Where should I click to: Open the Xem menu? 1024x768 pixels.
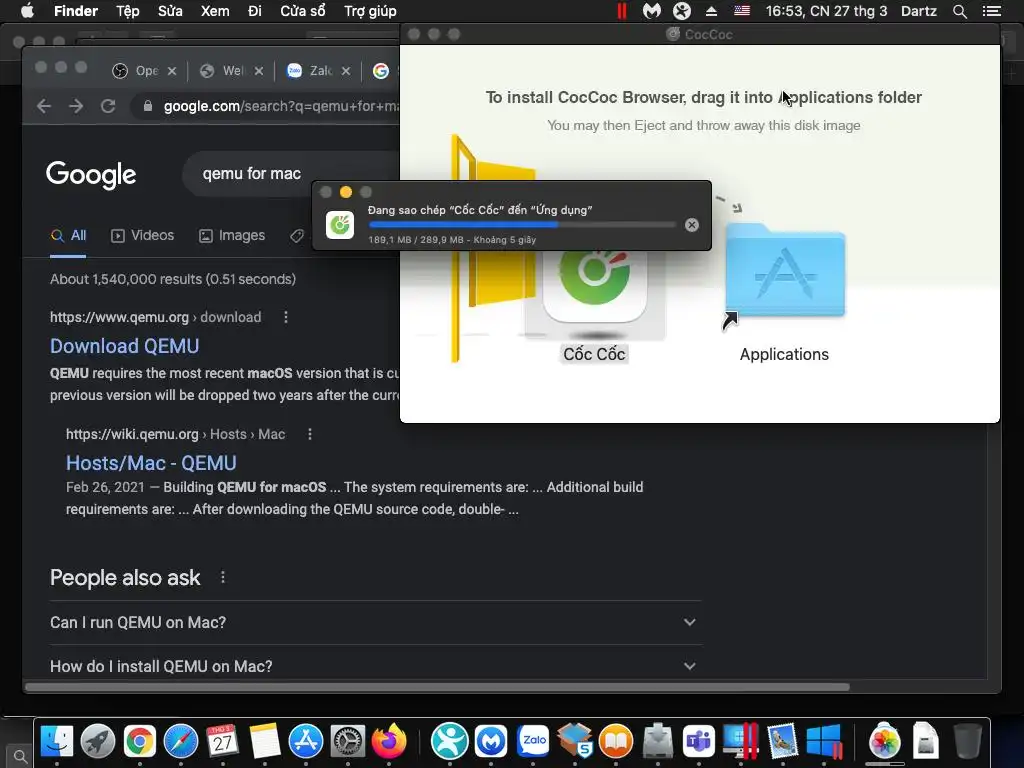(215, 11)
